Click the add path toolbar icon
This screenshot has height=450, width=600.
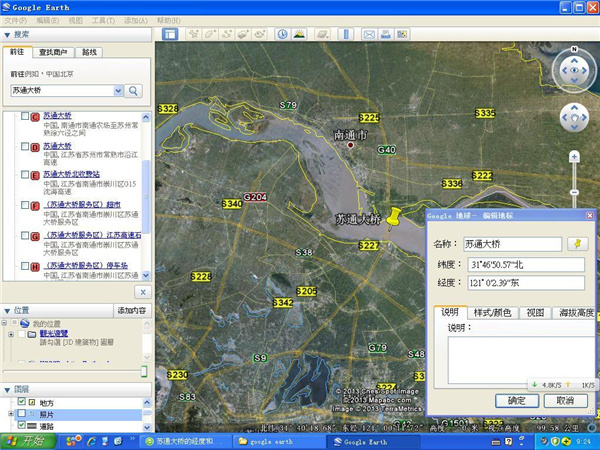(227, 34)
